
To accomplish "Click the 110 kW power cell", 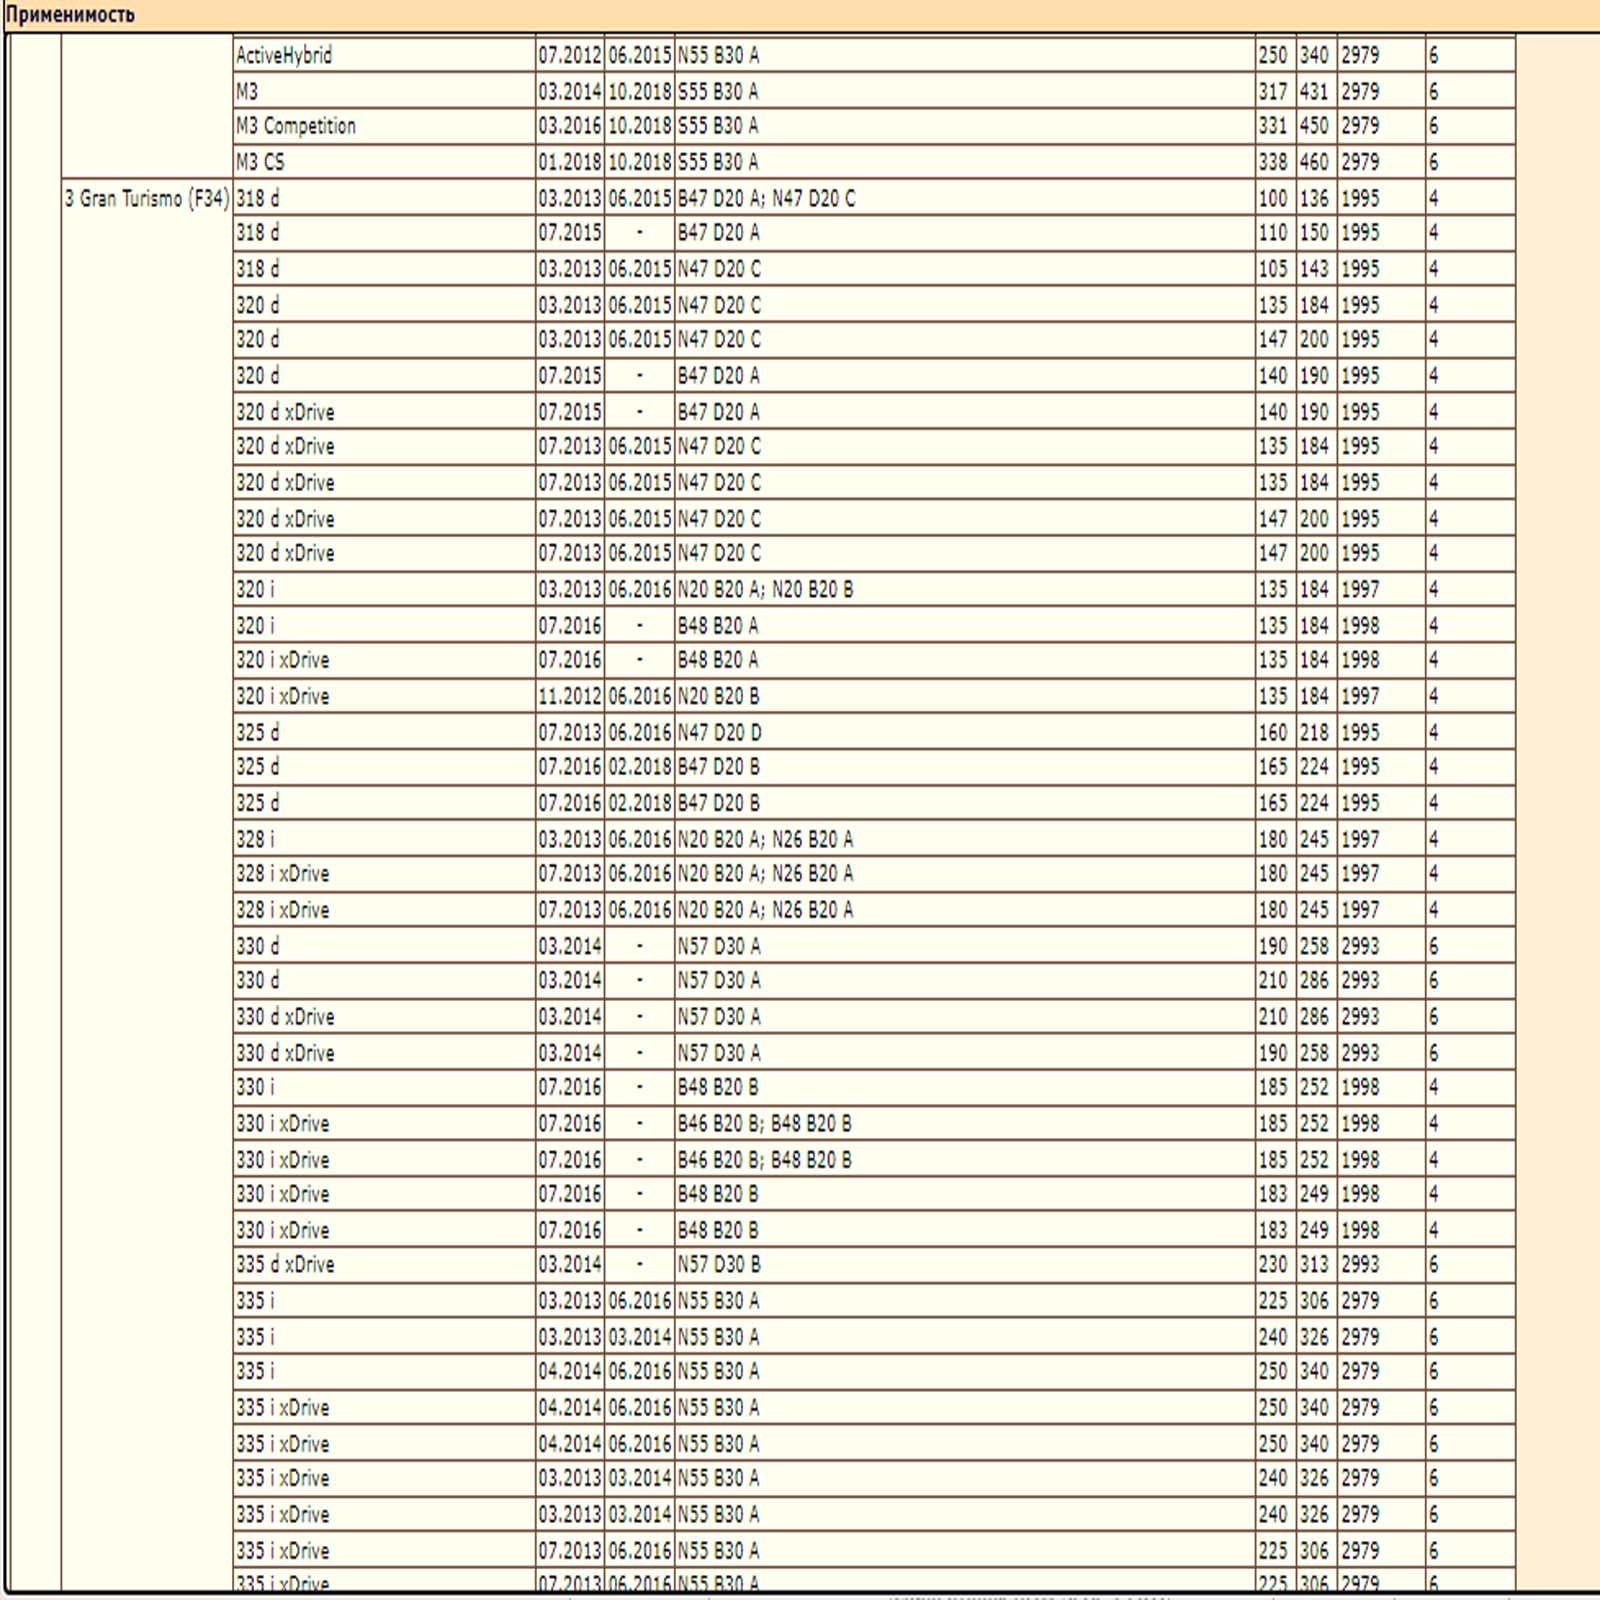I will pos(1273,233).
